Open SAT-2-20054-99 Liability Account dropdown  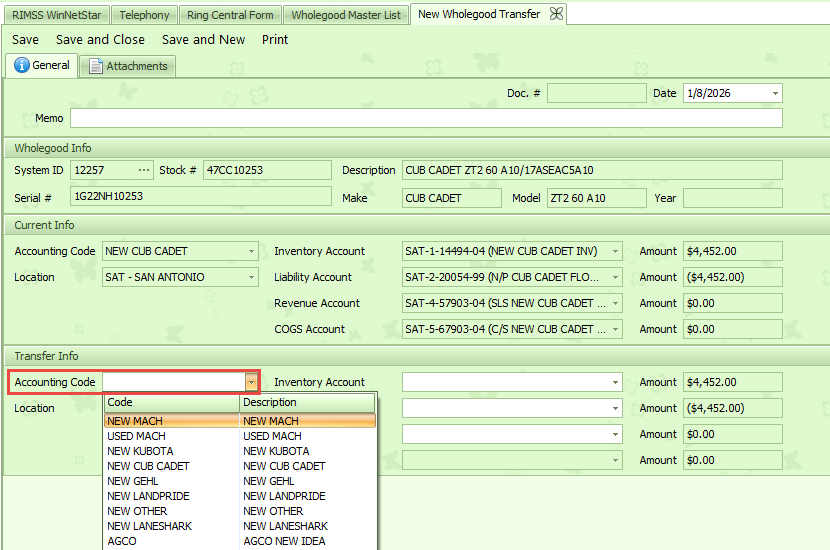[615, 277]
